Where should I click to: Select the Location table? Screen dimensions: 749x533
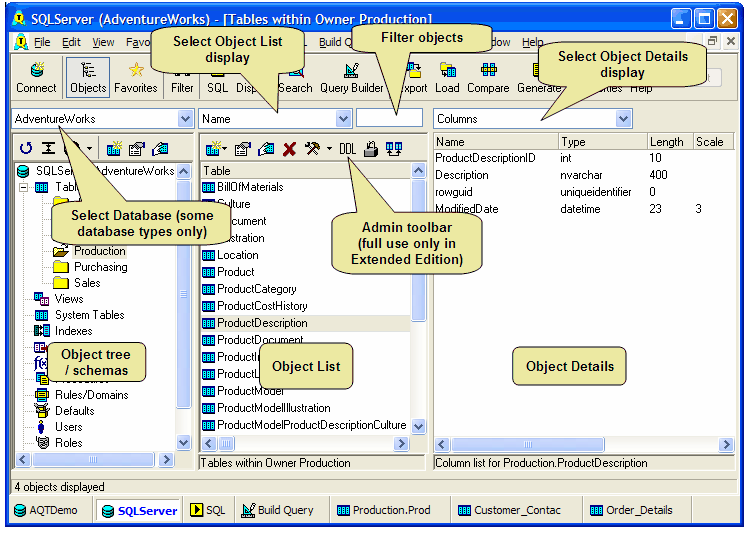click(237, 255)
